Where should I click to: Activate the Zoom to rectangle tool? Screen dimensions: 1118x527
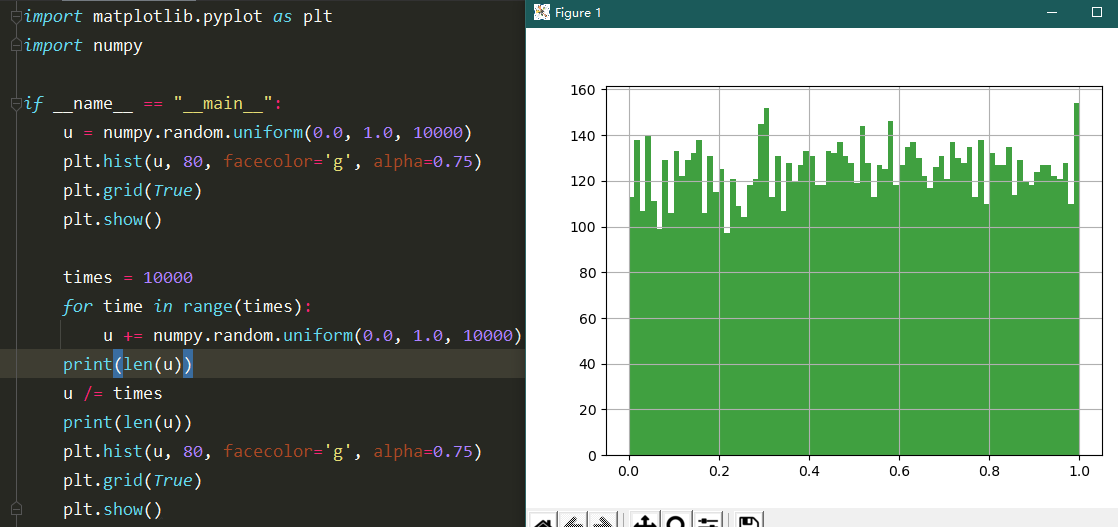[x=676, y=521]
